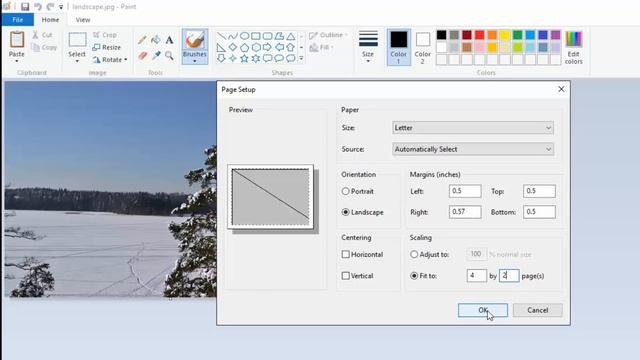640x360 pixels.
Task: Select the Triangle shape
Action: (291, 36)
